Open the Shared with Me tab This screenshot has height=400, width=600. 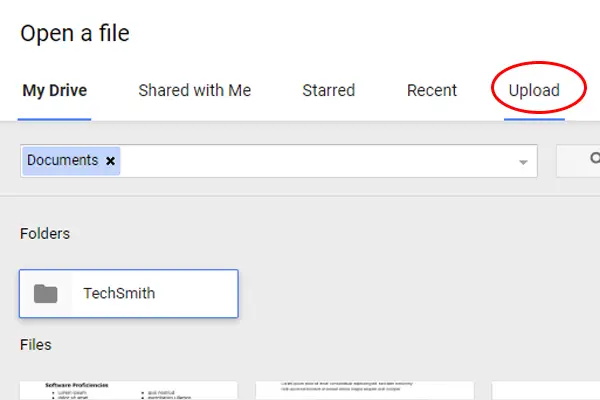194,91
